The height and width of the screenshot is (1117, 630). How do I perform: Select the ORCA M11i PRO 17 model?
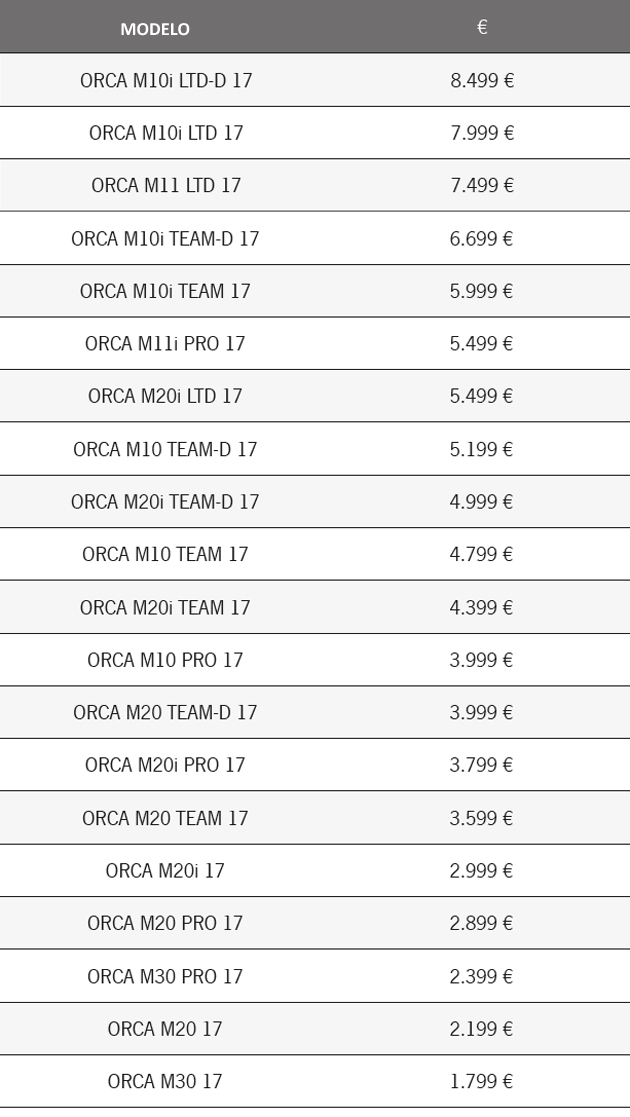(165, 343)
